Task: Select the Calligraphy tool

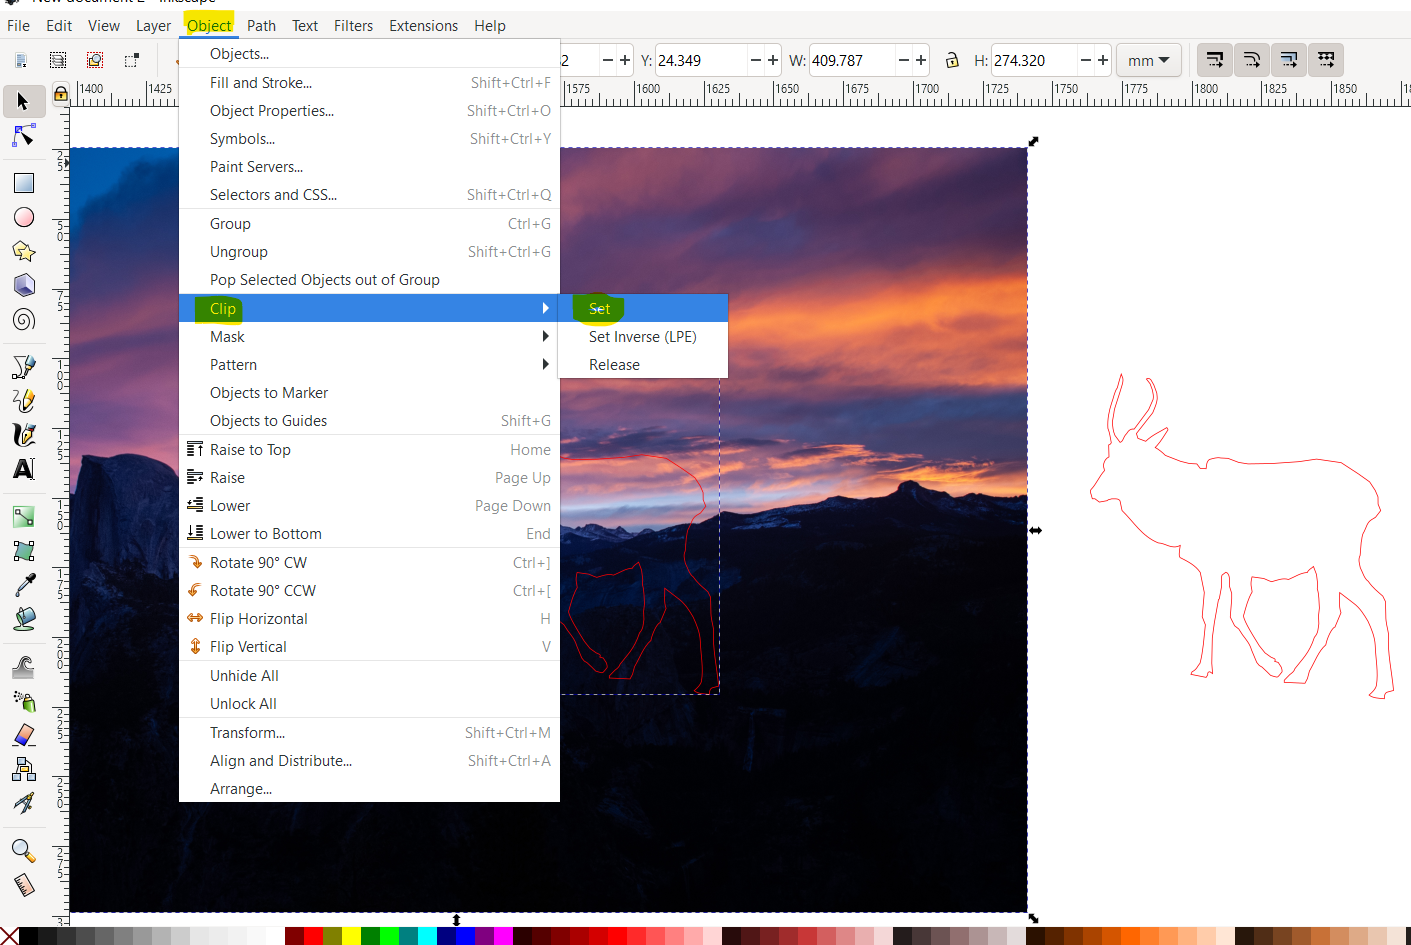Action: 24,433
